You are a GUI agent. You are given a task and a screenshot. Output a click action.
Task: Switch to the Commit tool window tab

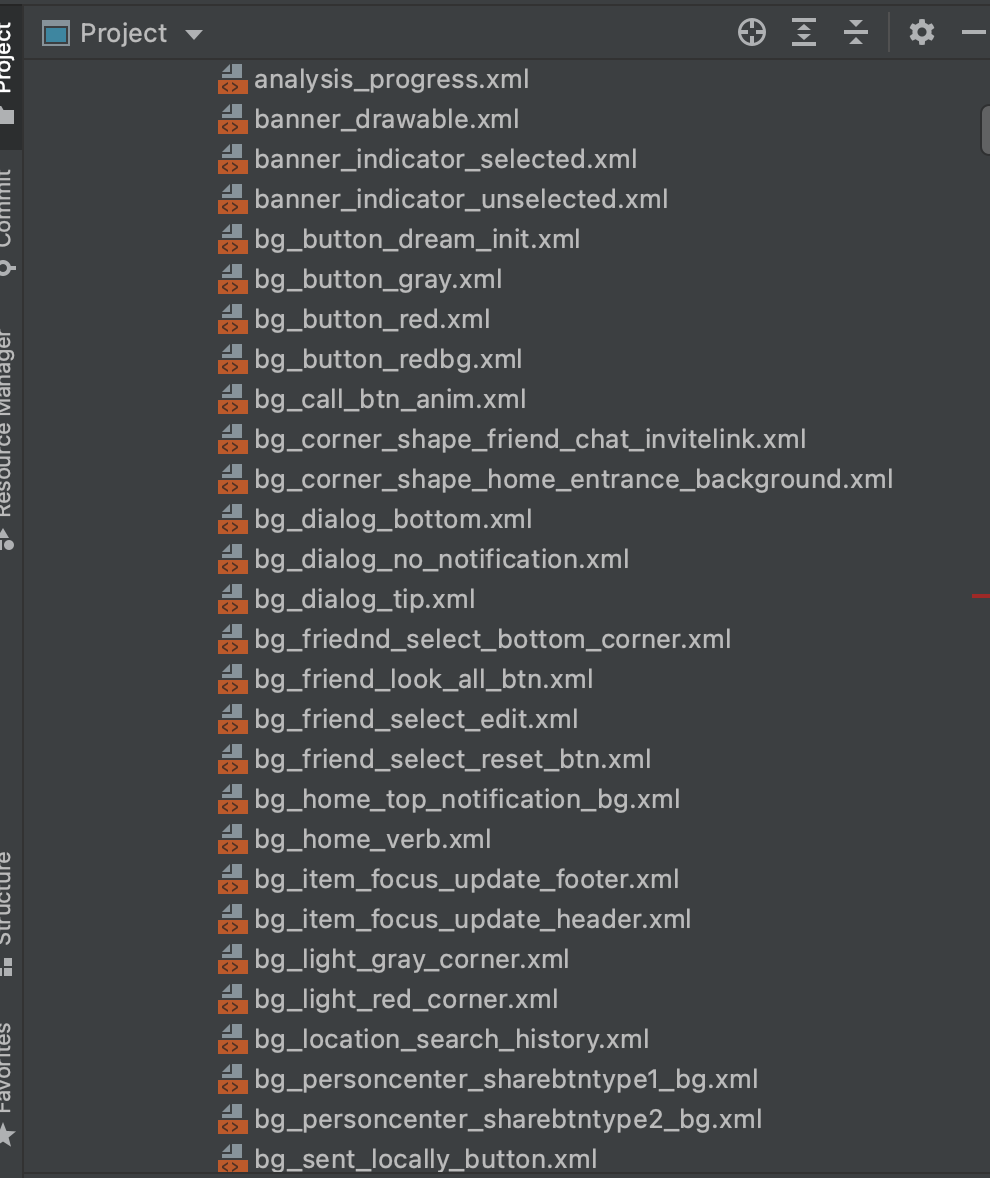(7, 222)
